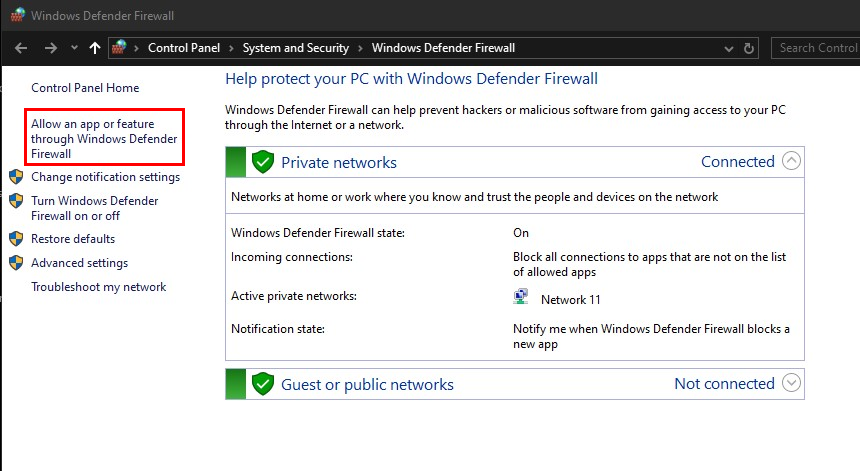Click the Back navigation arrow
Viewport: 860px width, 471px height.
22,48
